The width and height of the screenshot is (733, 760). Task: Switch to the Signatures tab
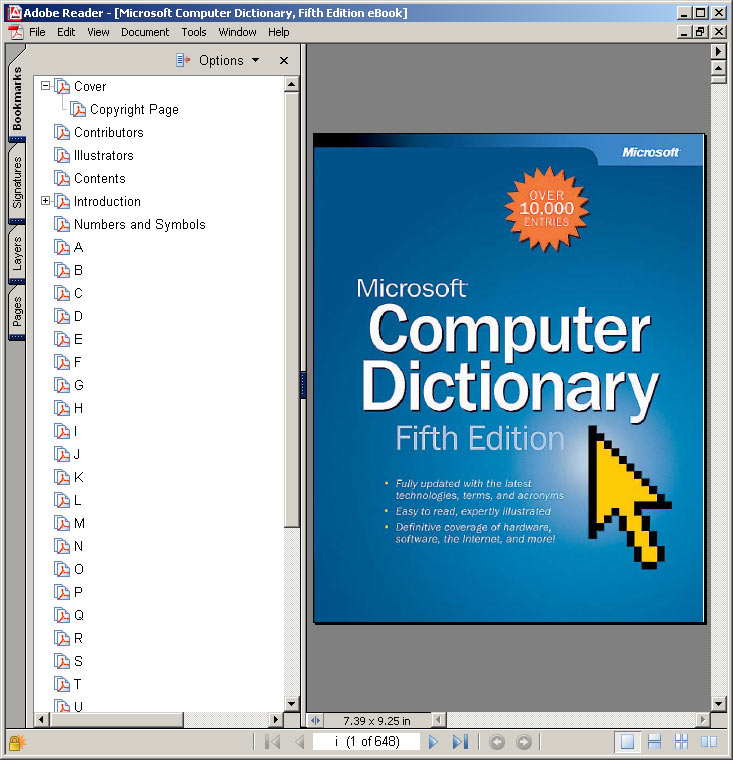(17, 183)
